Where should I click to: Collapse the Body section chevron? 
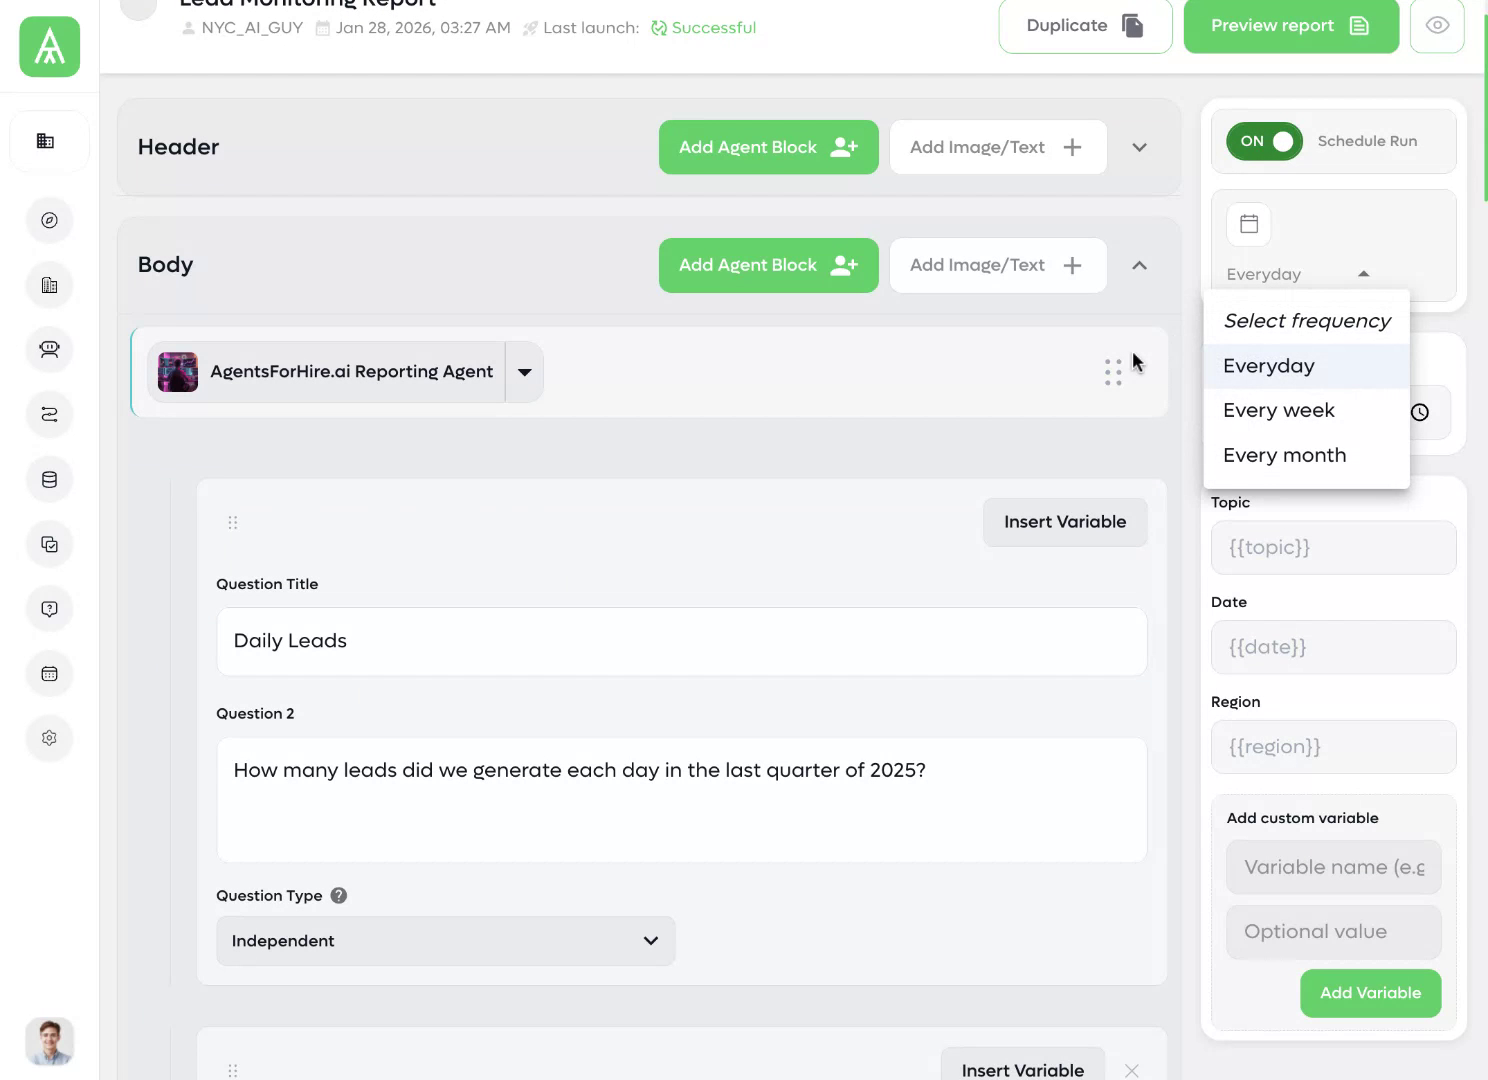1139,265
